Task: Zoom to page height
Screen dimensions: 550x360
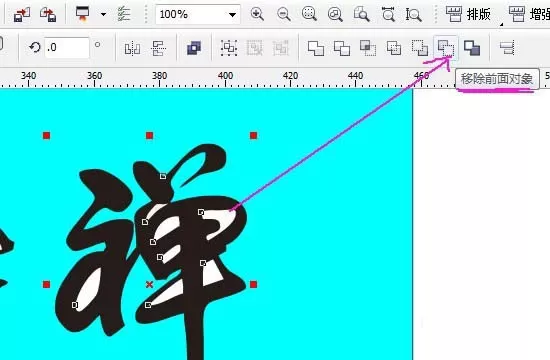Action: click(x=414, y=14)
